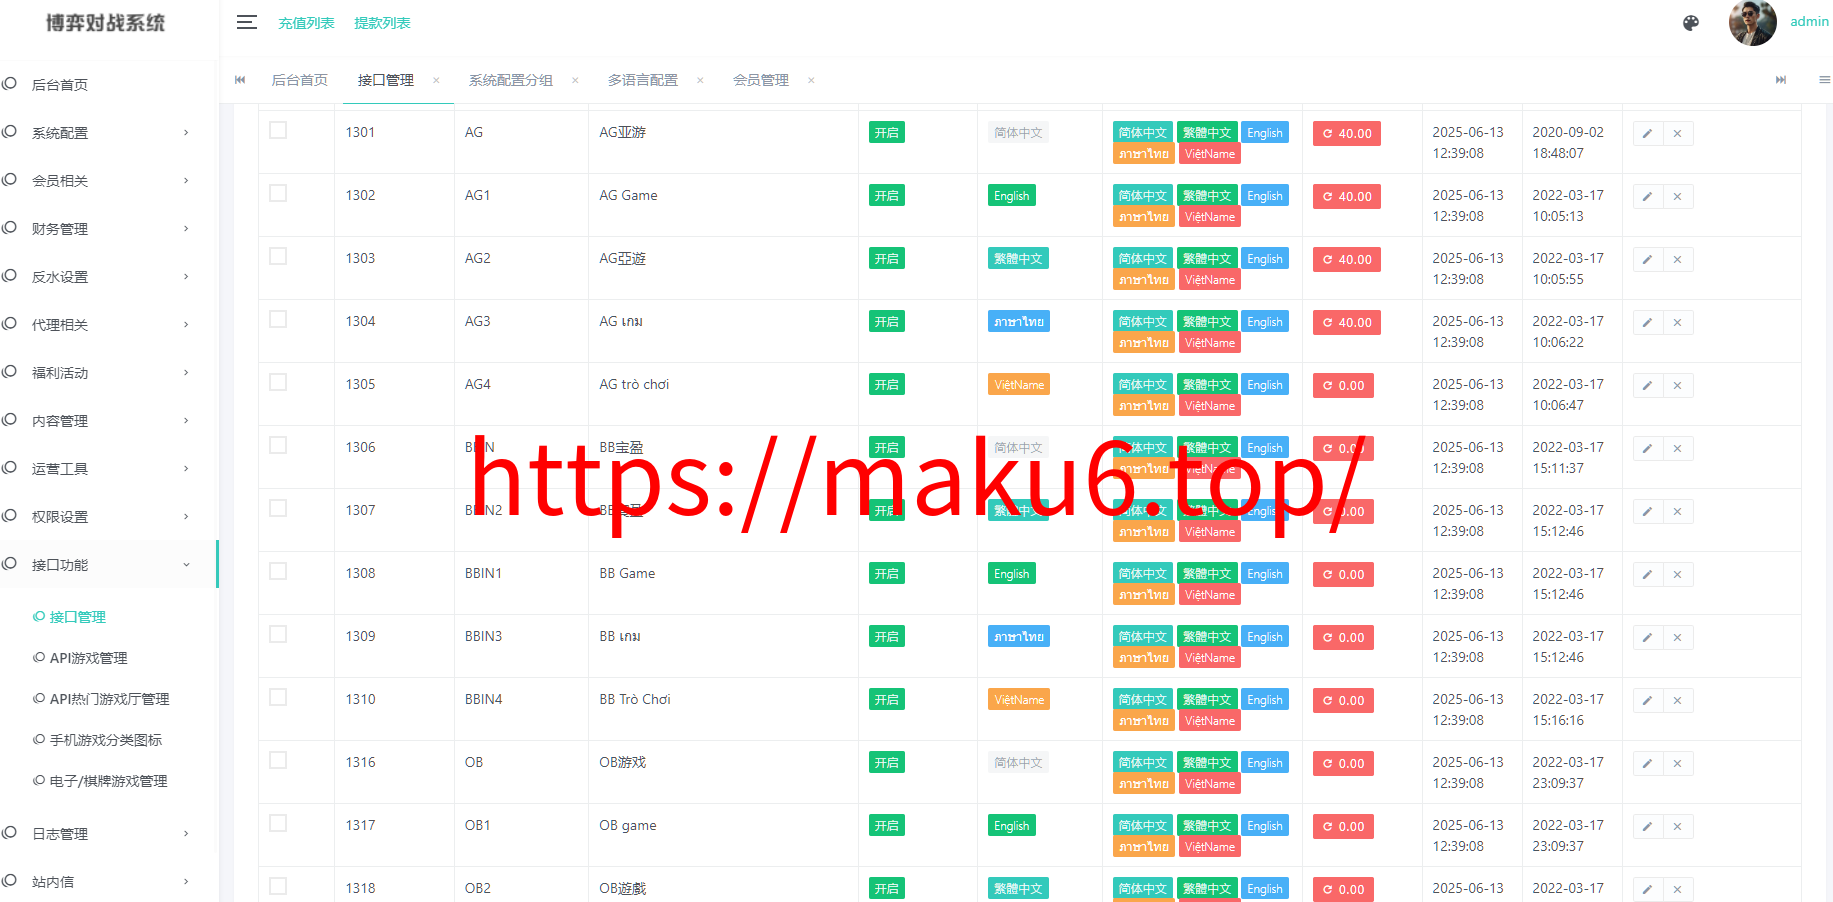Edit row 1308 with pencil icon

point(1647,574)
